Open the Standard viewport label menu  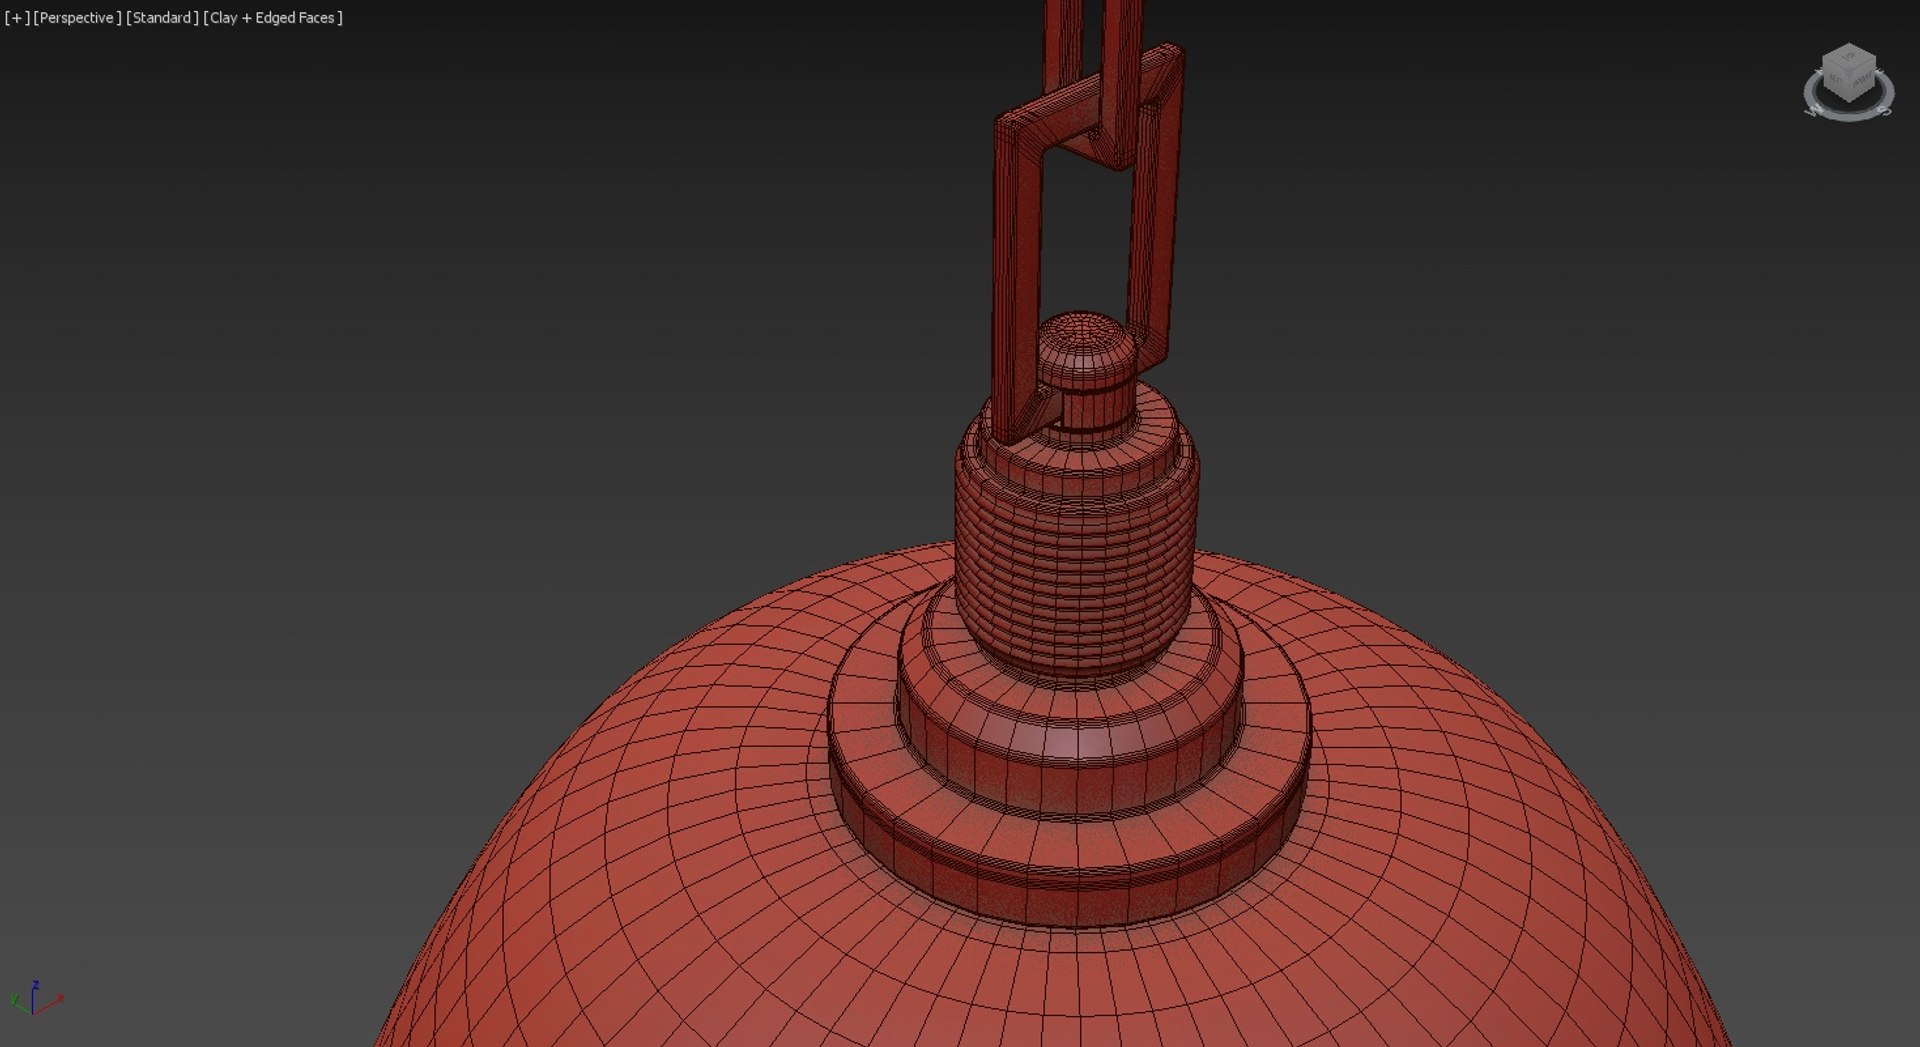pos(162,18)
